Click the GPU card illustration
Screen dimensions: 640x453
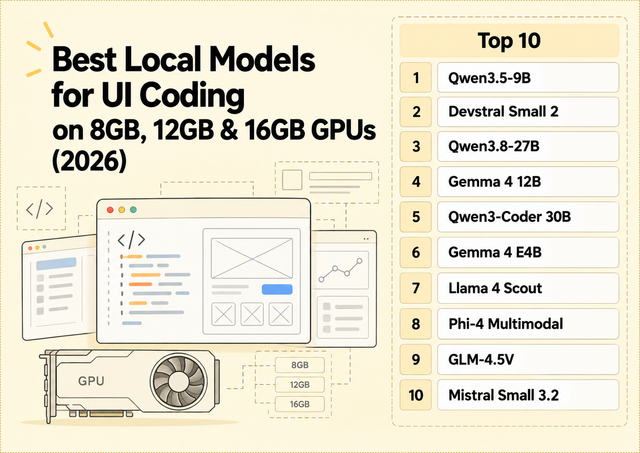130,385
